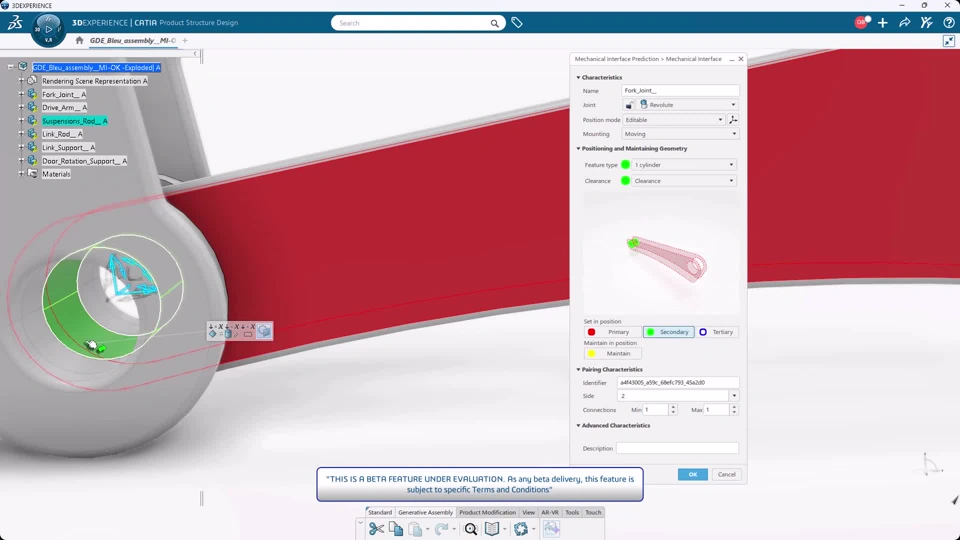The image size is (960, 540).
Task: Click the expand fullscreen icon below top bar
Action: pos(948,41)
